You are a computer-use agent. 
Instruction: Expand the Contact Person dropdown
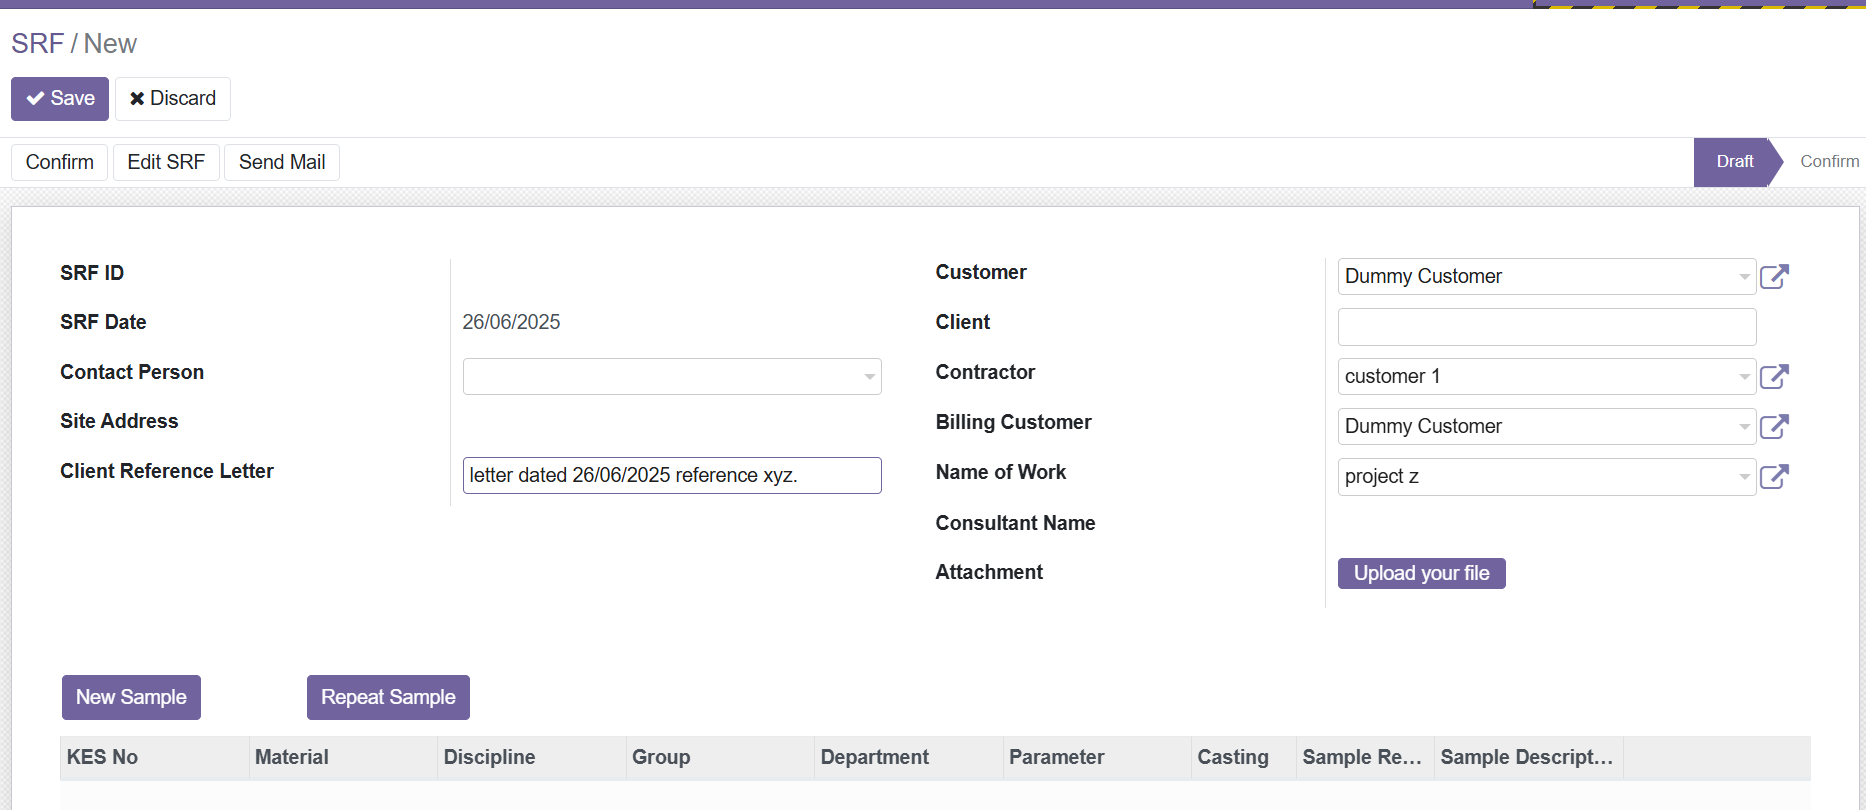[869, 377]
